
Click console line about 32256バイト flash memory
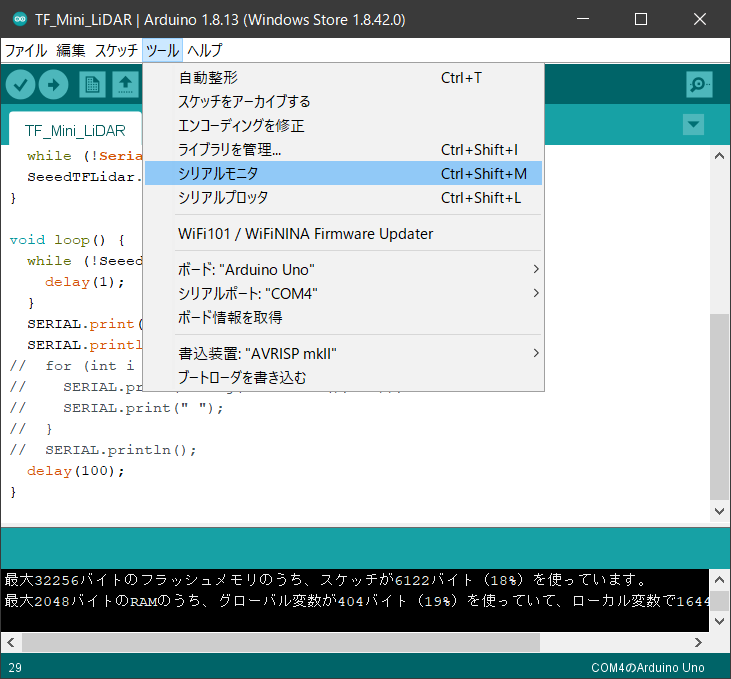point(325,580)
